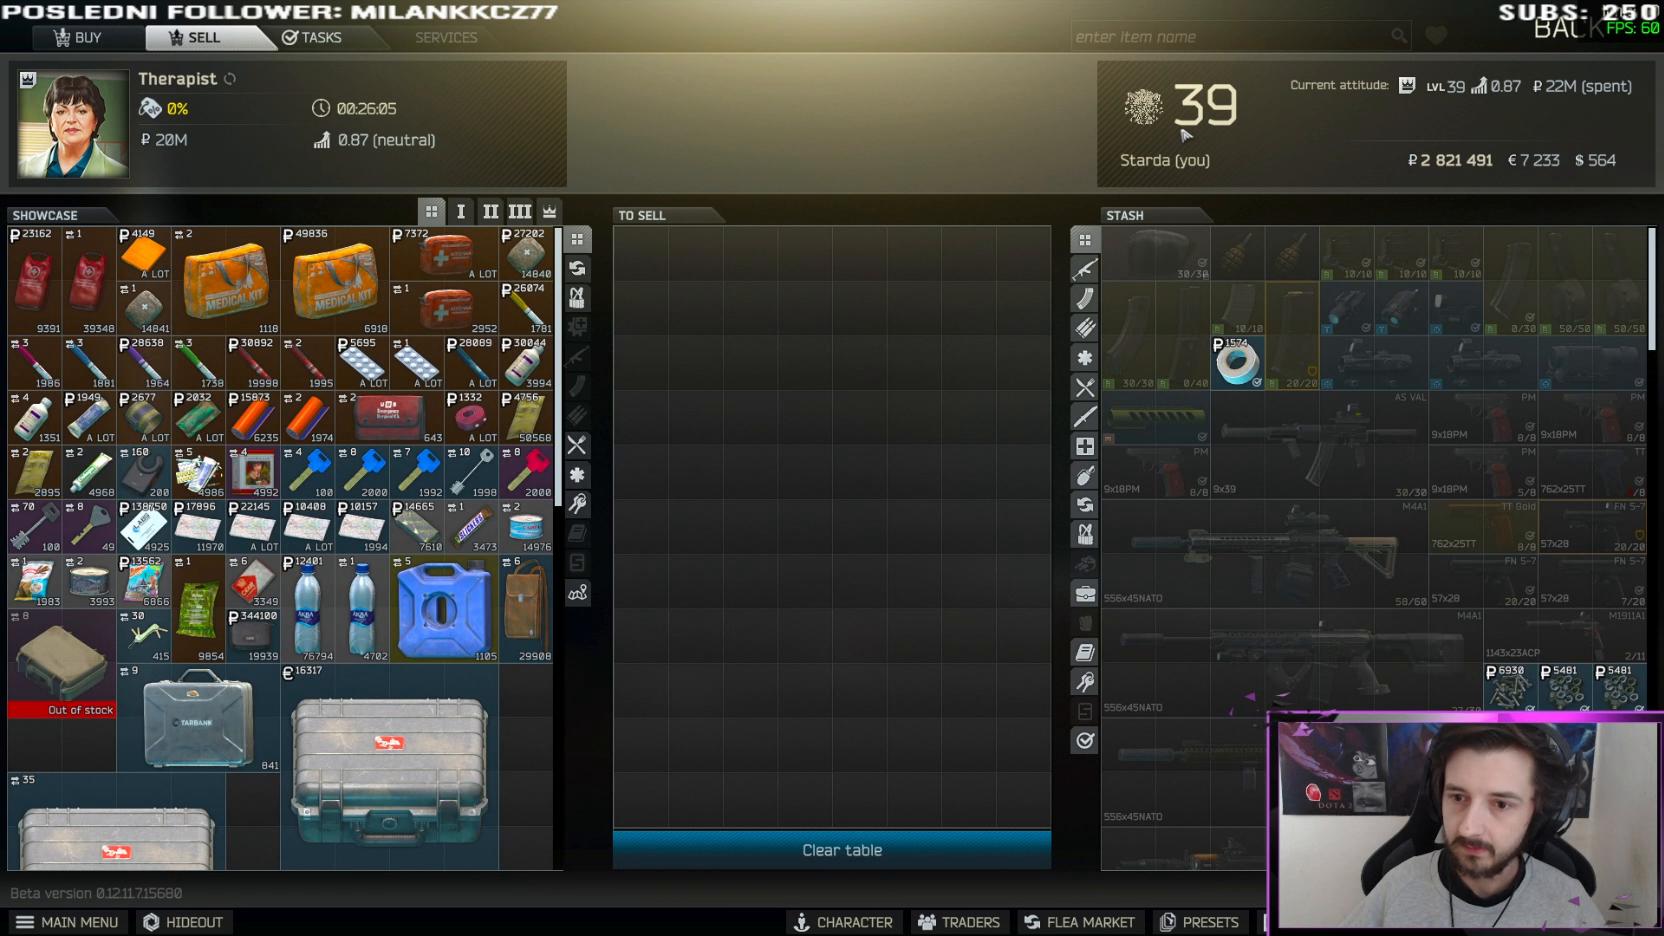
Task: Click the euro balance 7 233
Action: tap(1533, 160)
